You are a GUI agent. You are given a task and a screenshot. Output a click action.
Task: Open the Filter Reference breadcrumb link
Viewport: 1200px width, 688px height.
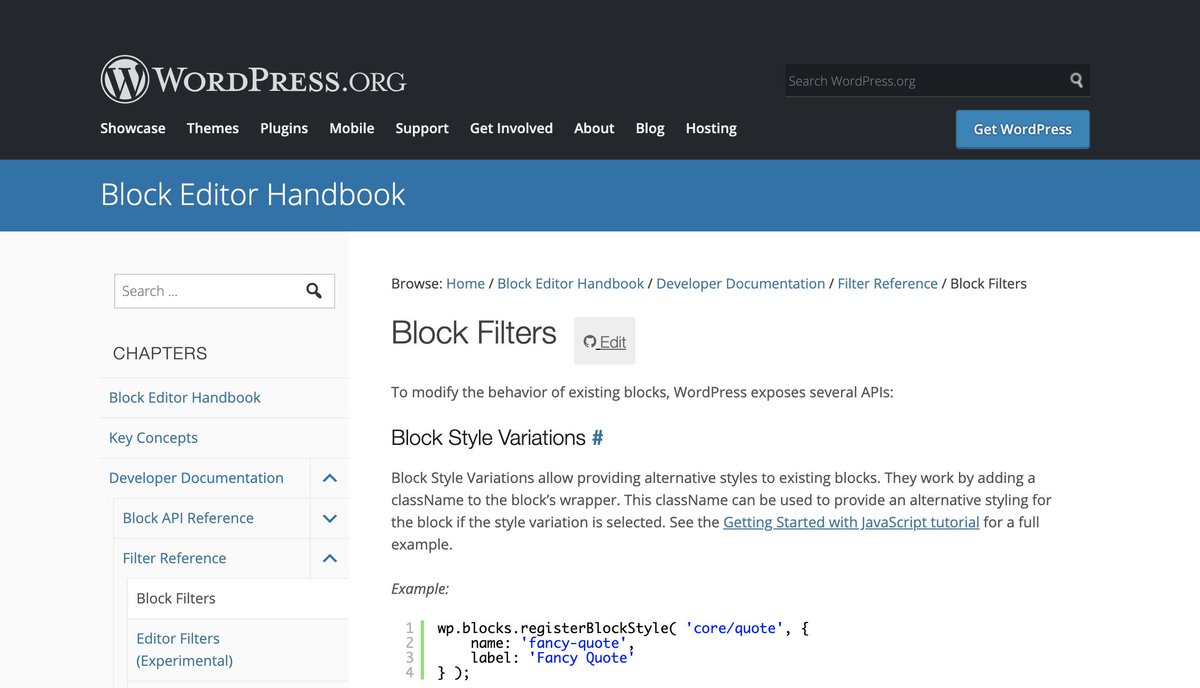pos(887,283)
